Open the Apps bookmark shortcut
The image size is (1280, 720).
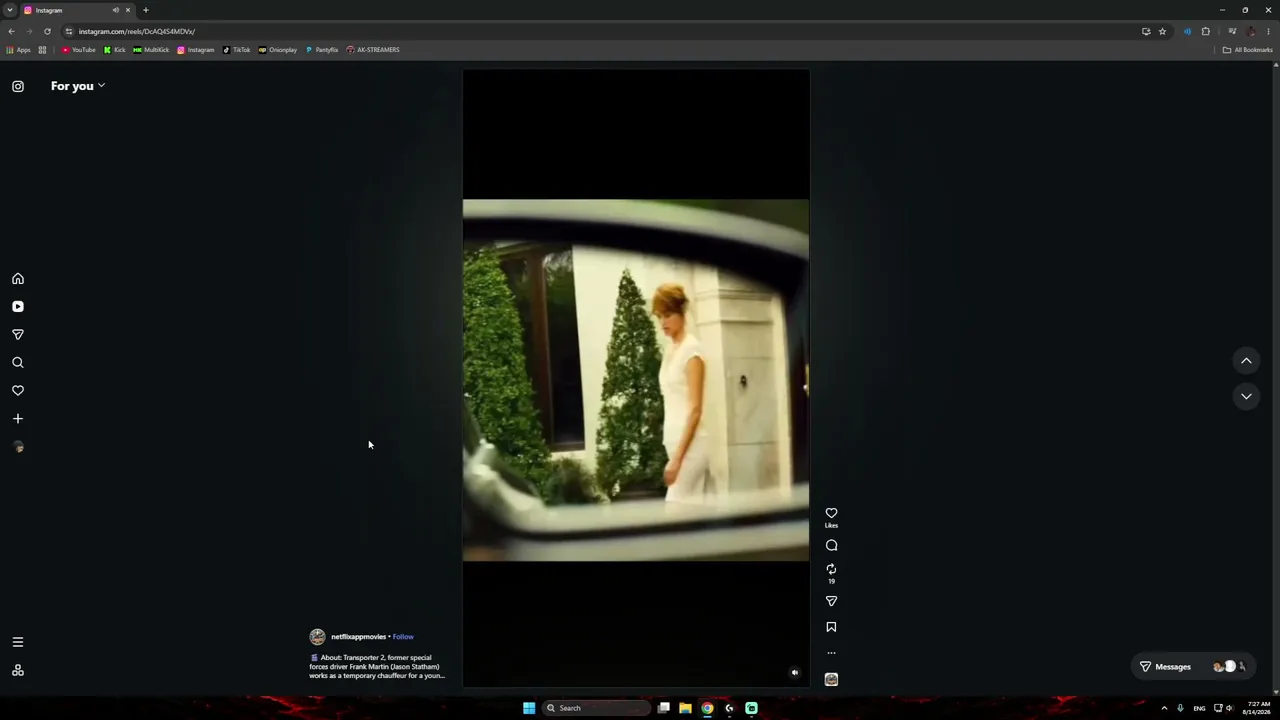(19, 50)
